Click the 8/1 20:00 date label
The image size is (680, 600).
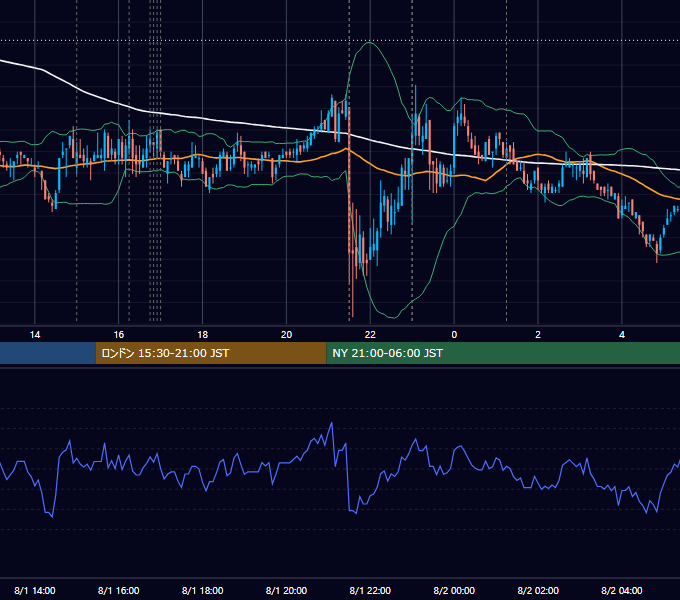286,590
